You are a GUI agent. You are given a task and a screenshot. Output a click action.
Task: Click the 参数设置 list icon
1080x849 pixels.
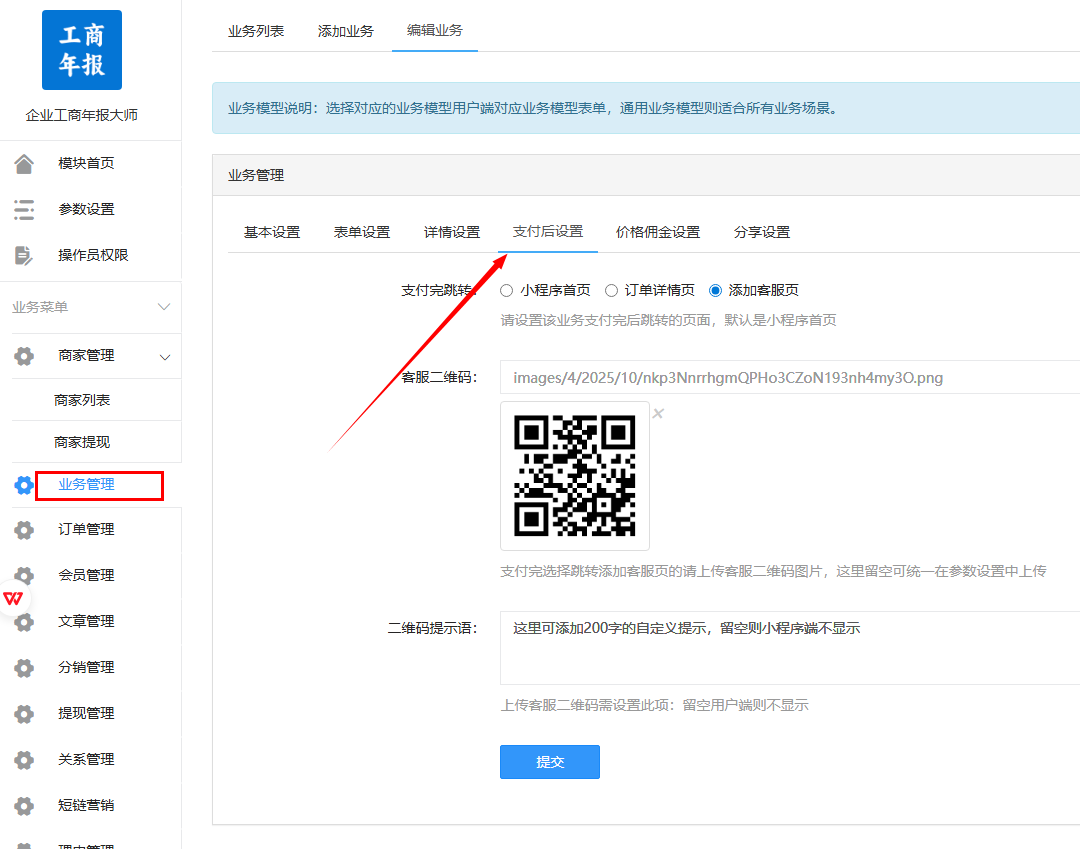click(x=24, y=209)
